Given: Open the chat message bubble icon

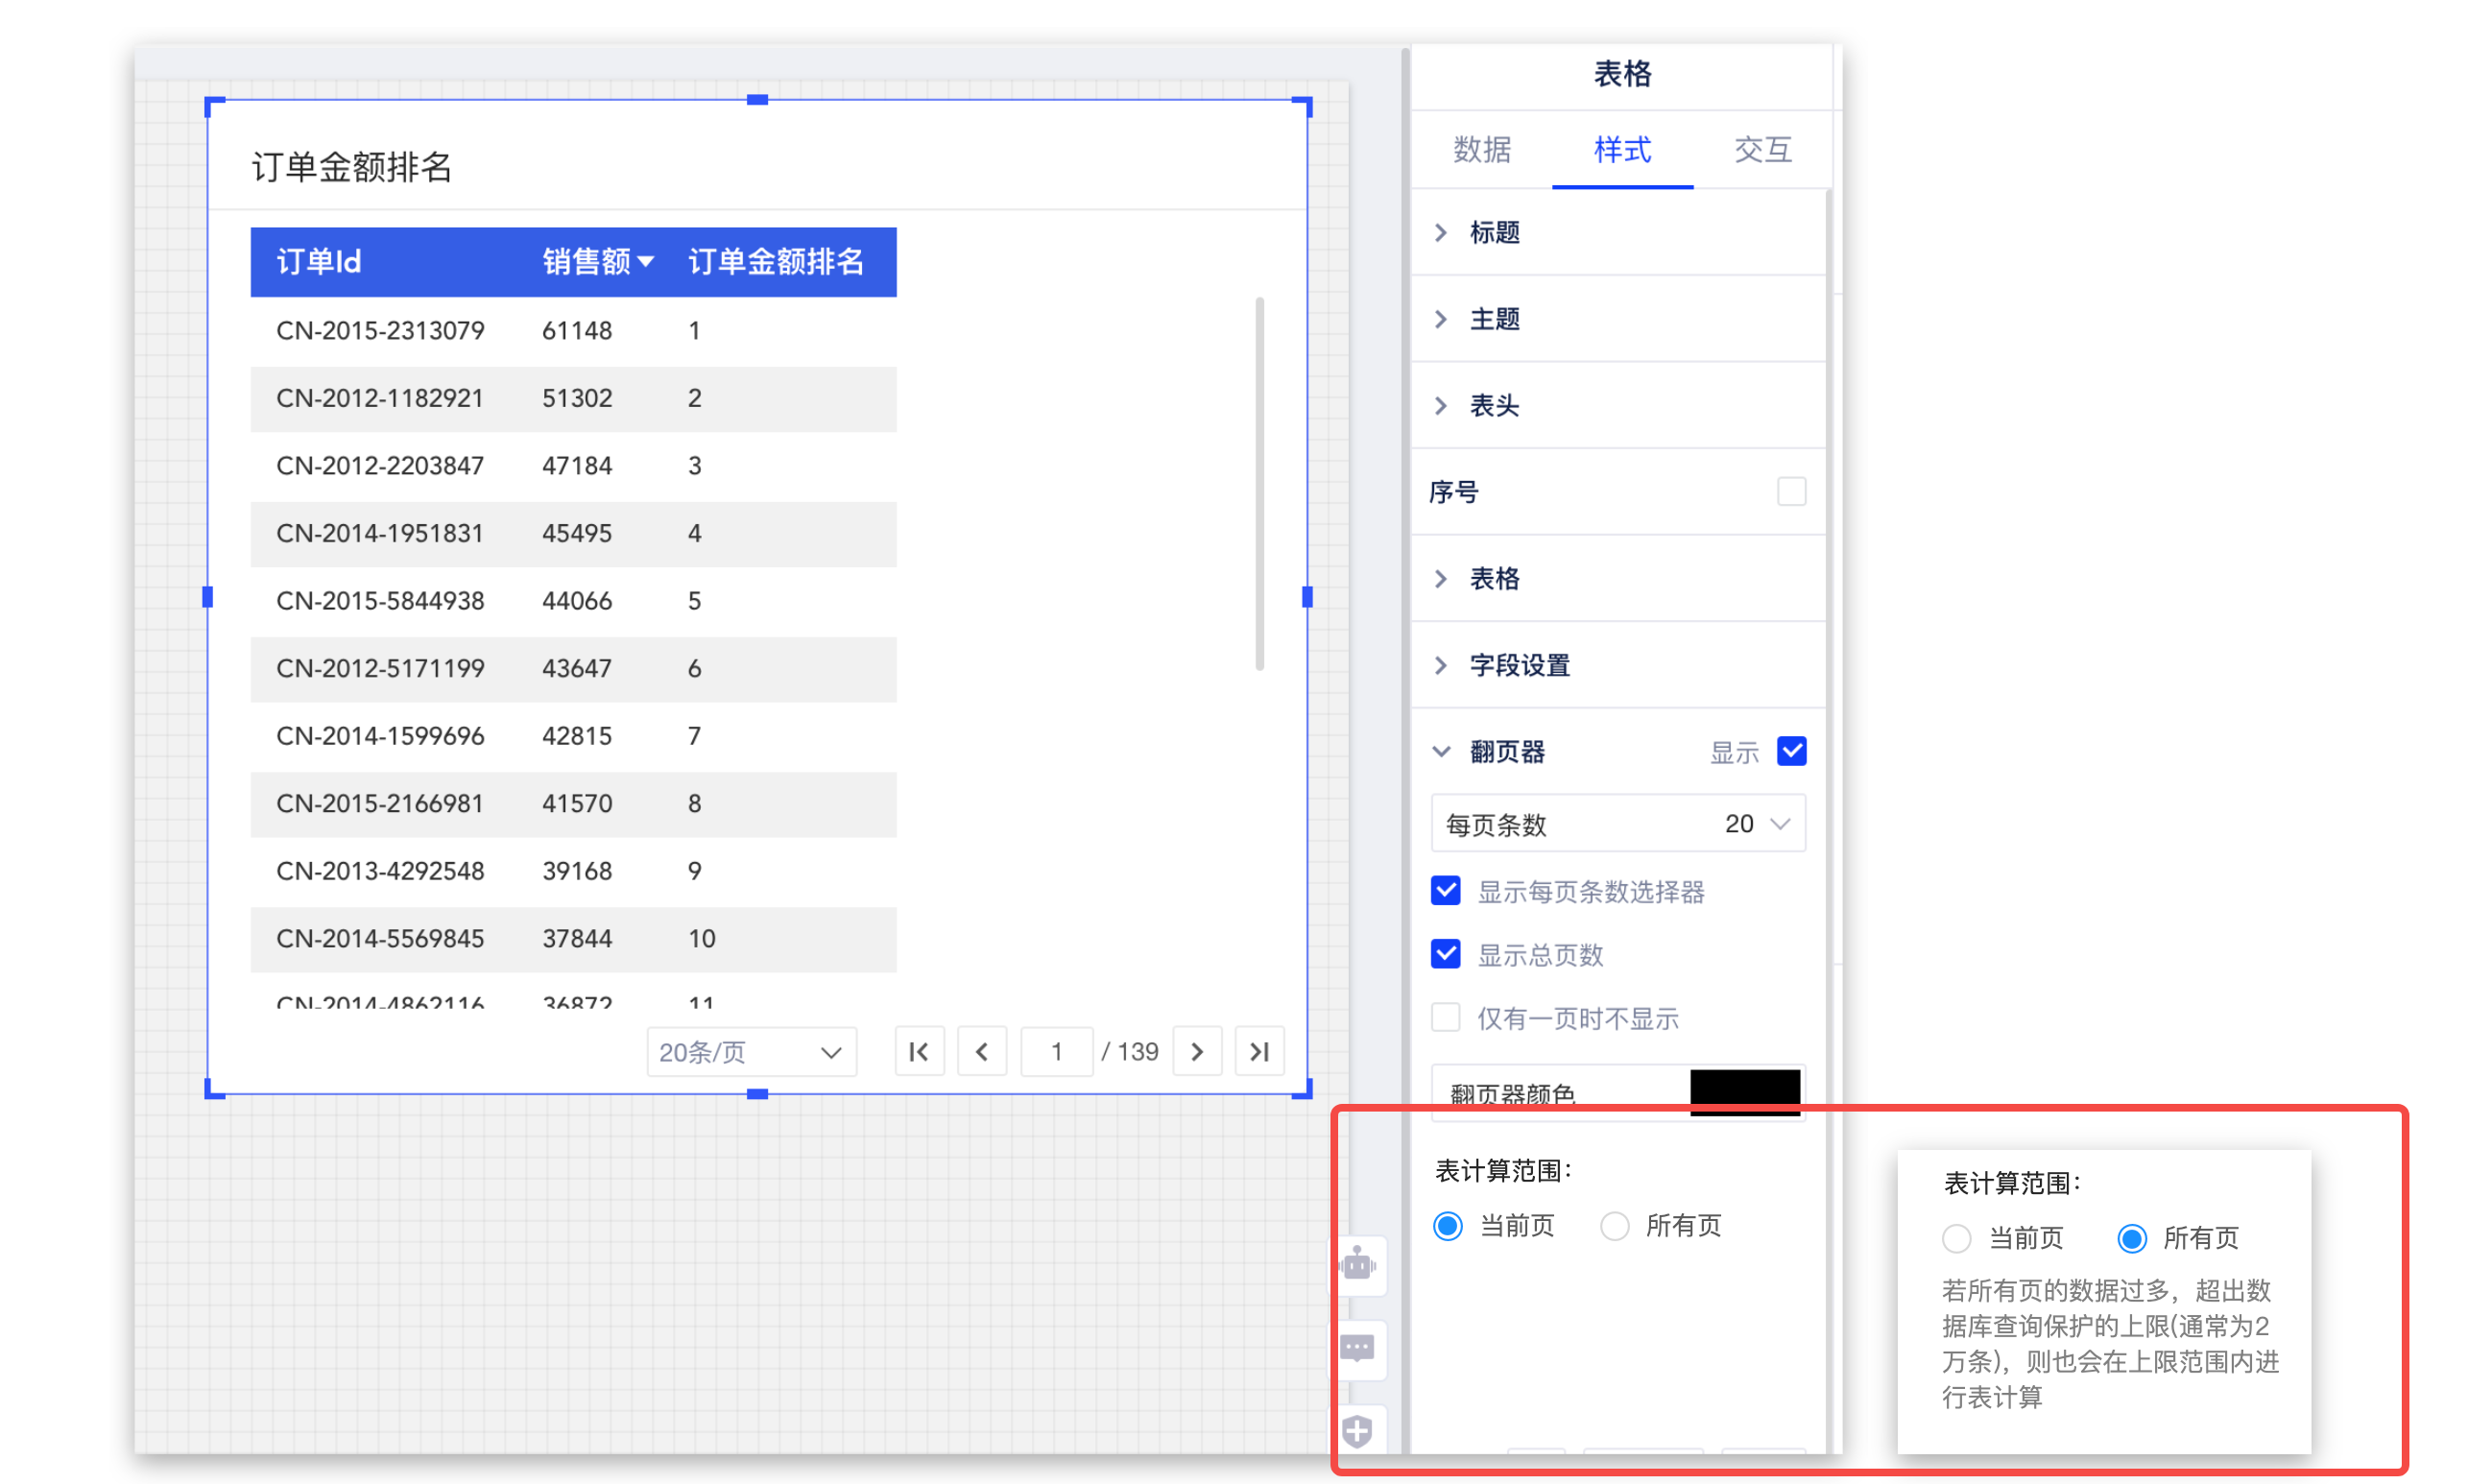Looking at the screenshot, I should [1357, 1348].
